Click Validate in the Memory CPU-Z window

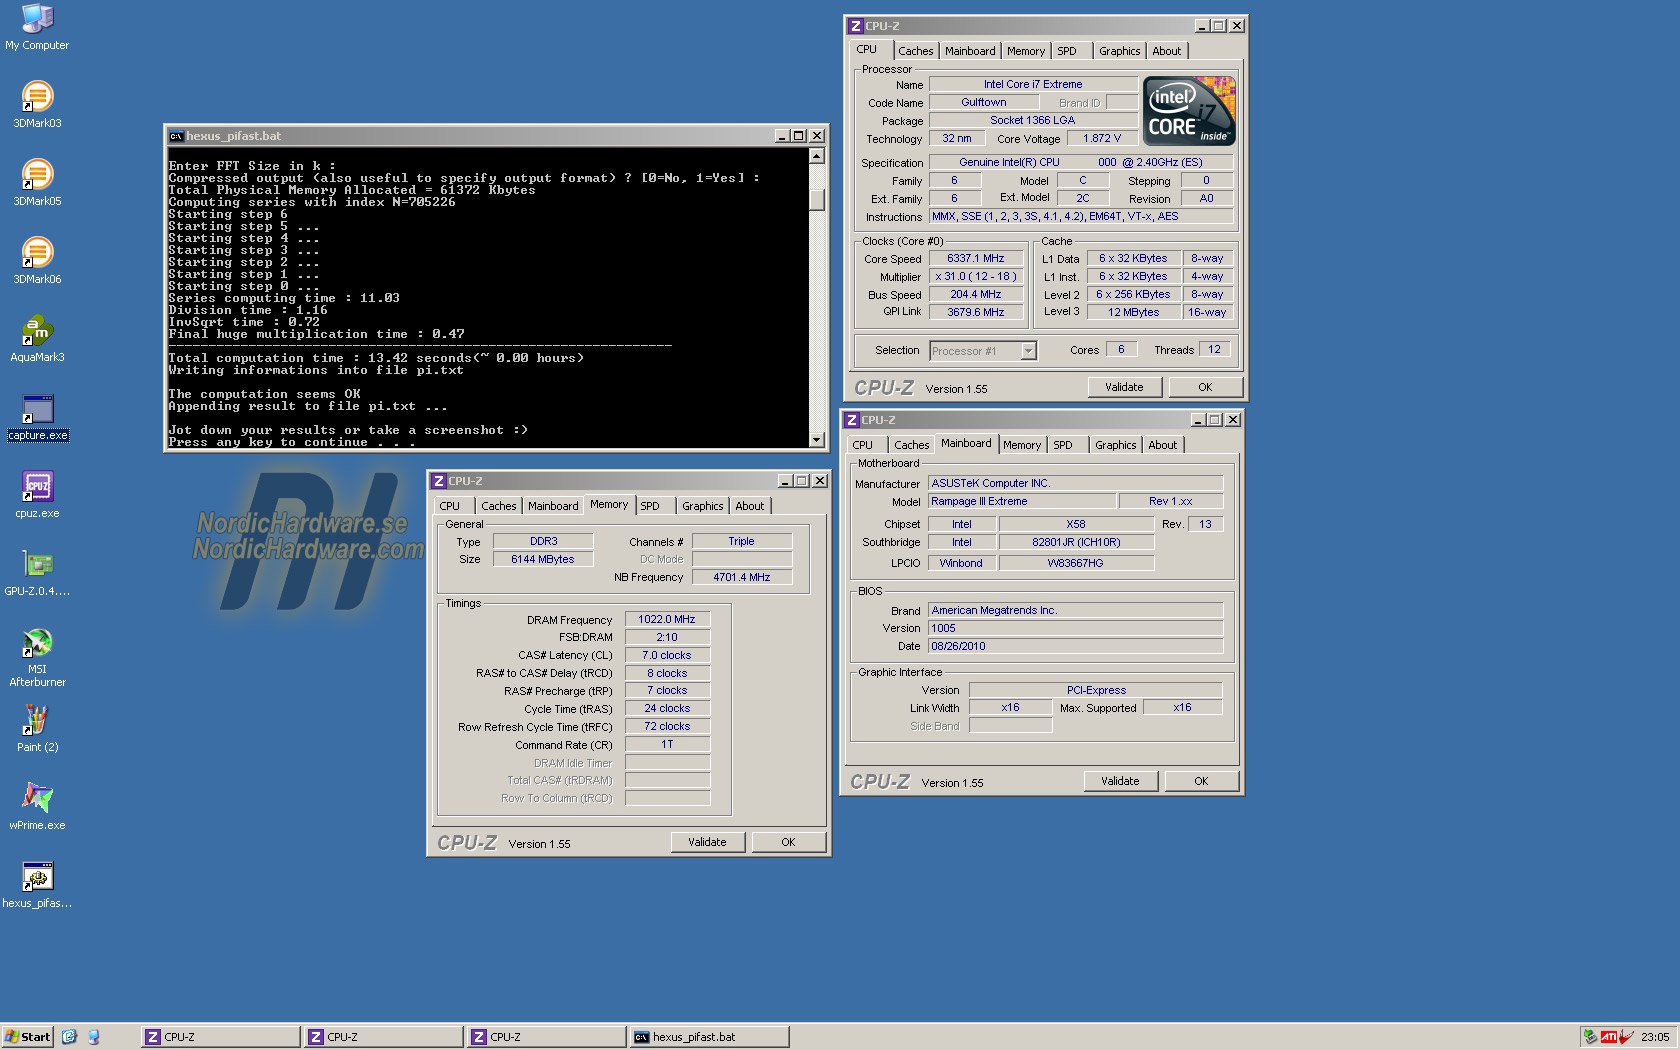[707, 842]
